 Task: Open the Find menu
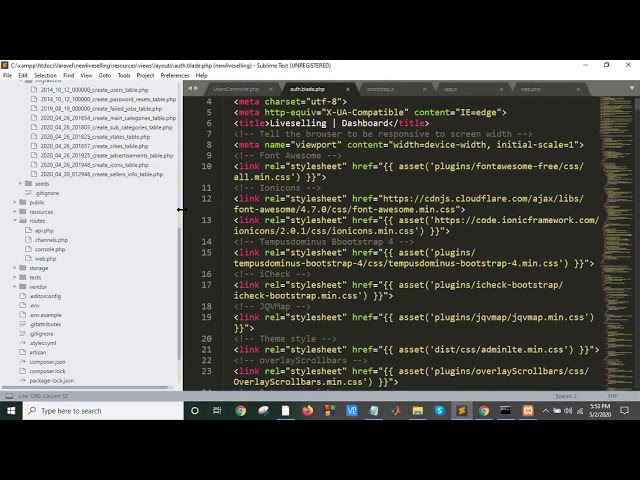(x=69, y=76)
